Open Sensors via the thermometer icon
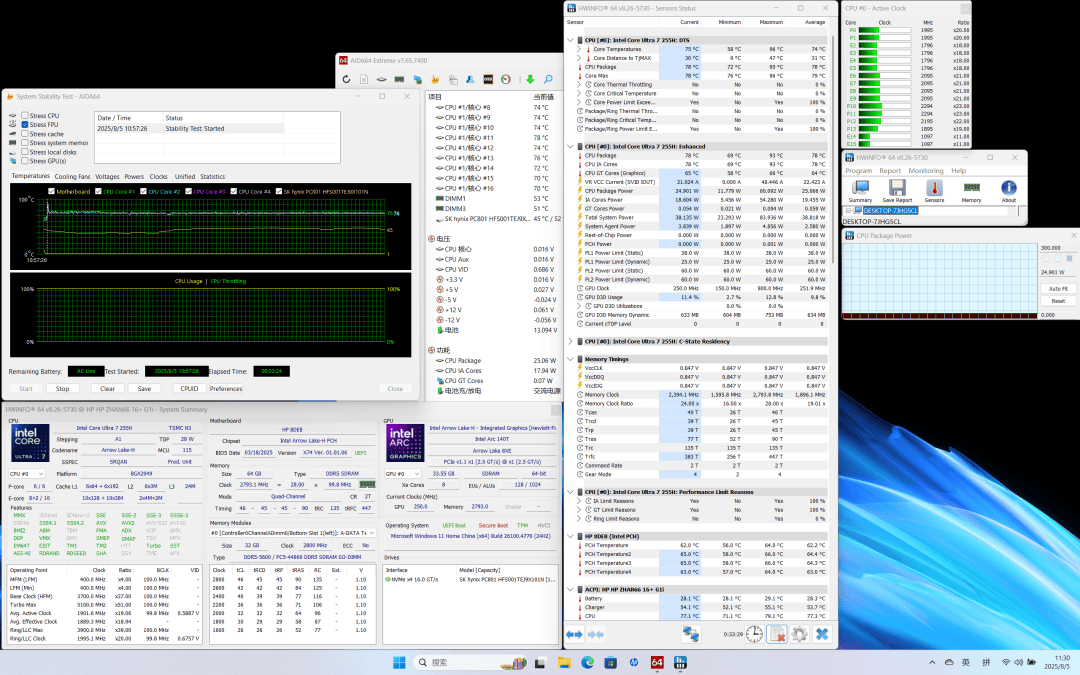This screenshot has height=675, width=1080. pyautogui.click(x=934, y=189)
